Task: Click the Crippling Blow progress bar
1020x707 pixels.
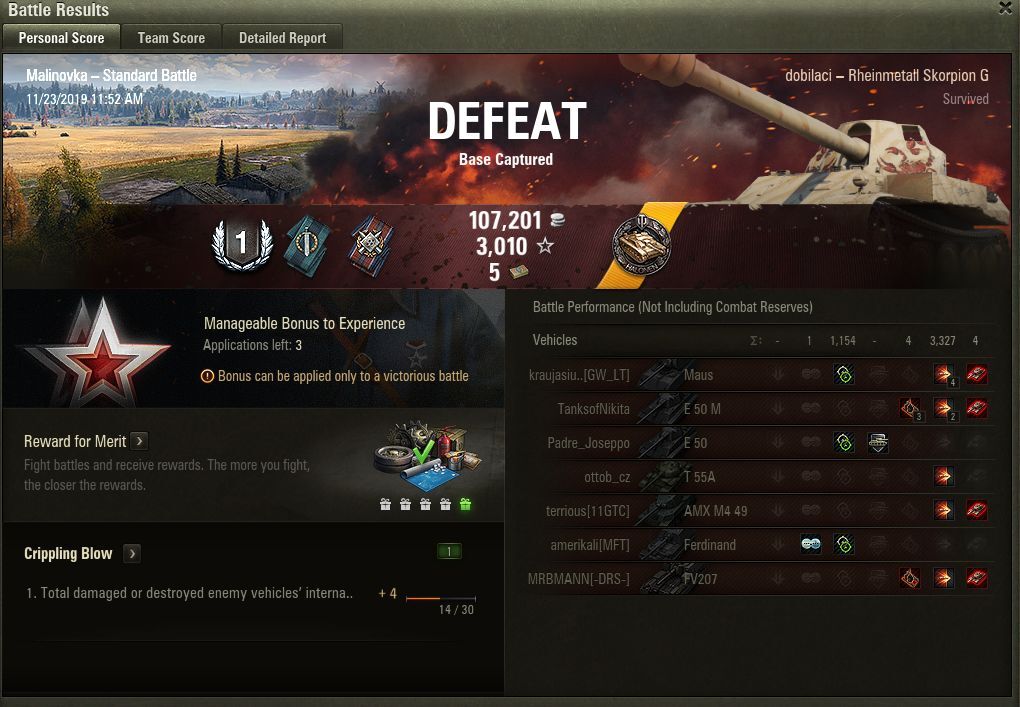Action: point(440,598)
